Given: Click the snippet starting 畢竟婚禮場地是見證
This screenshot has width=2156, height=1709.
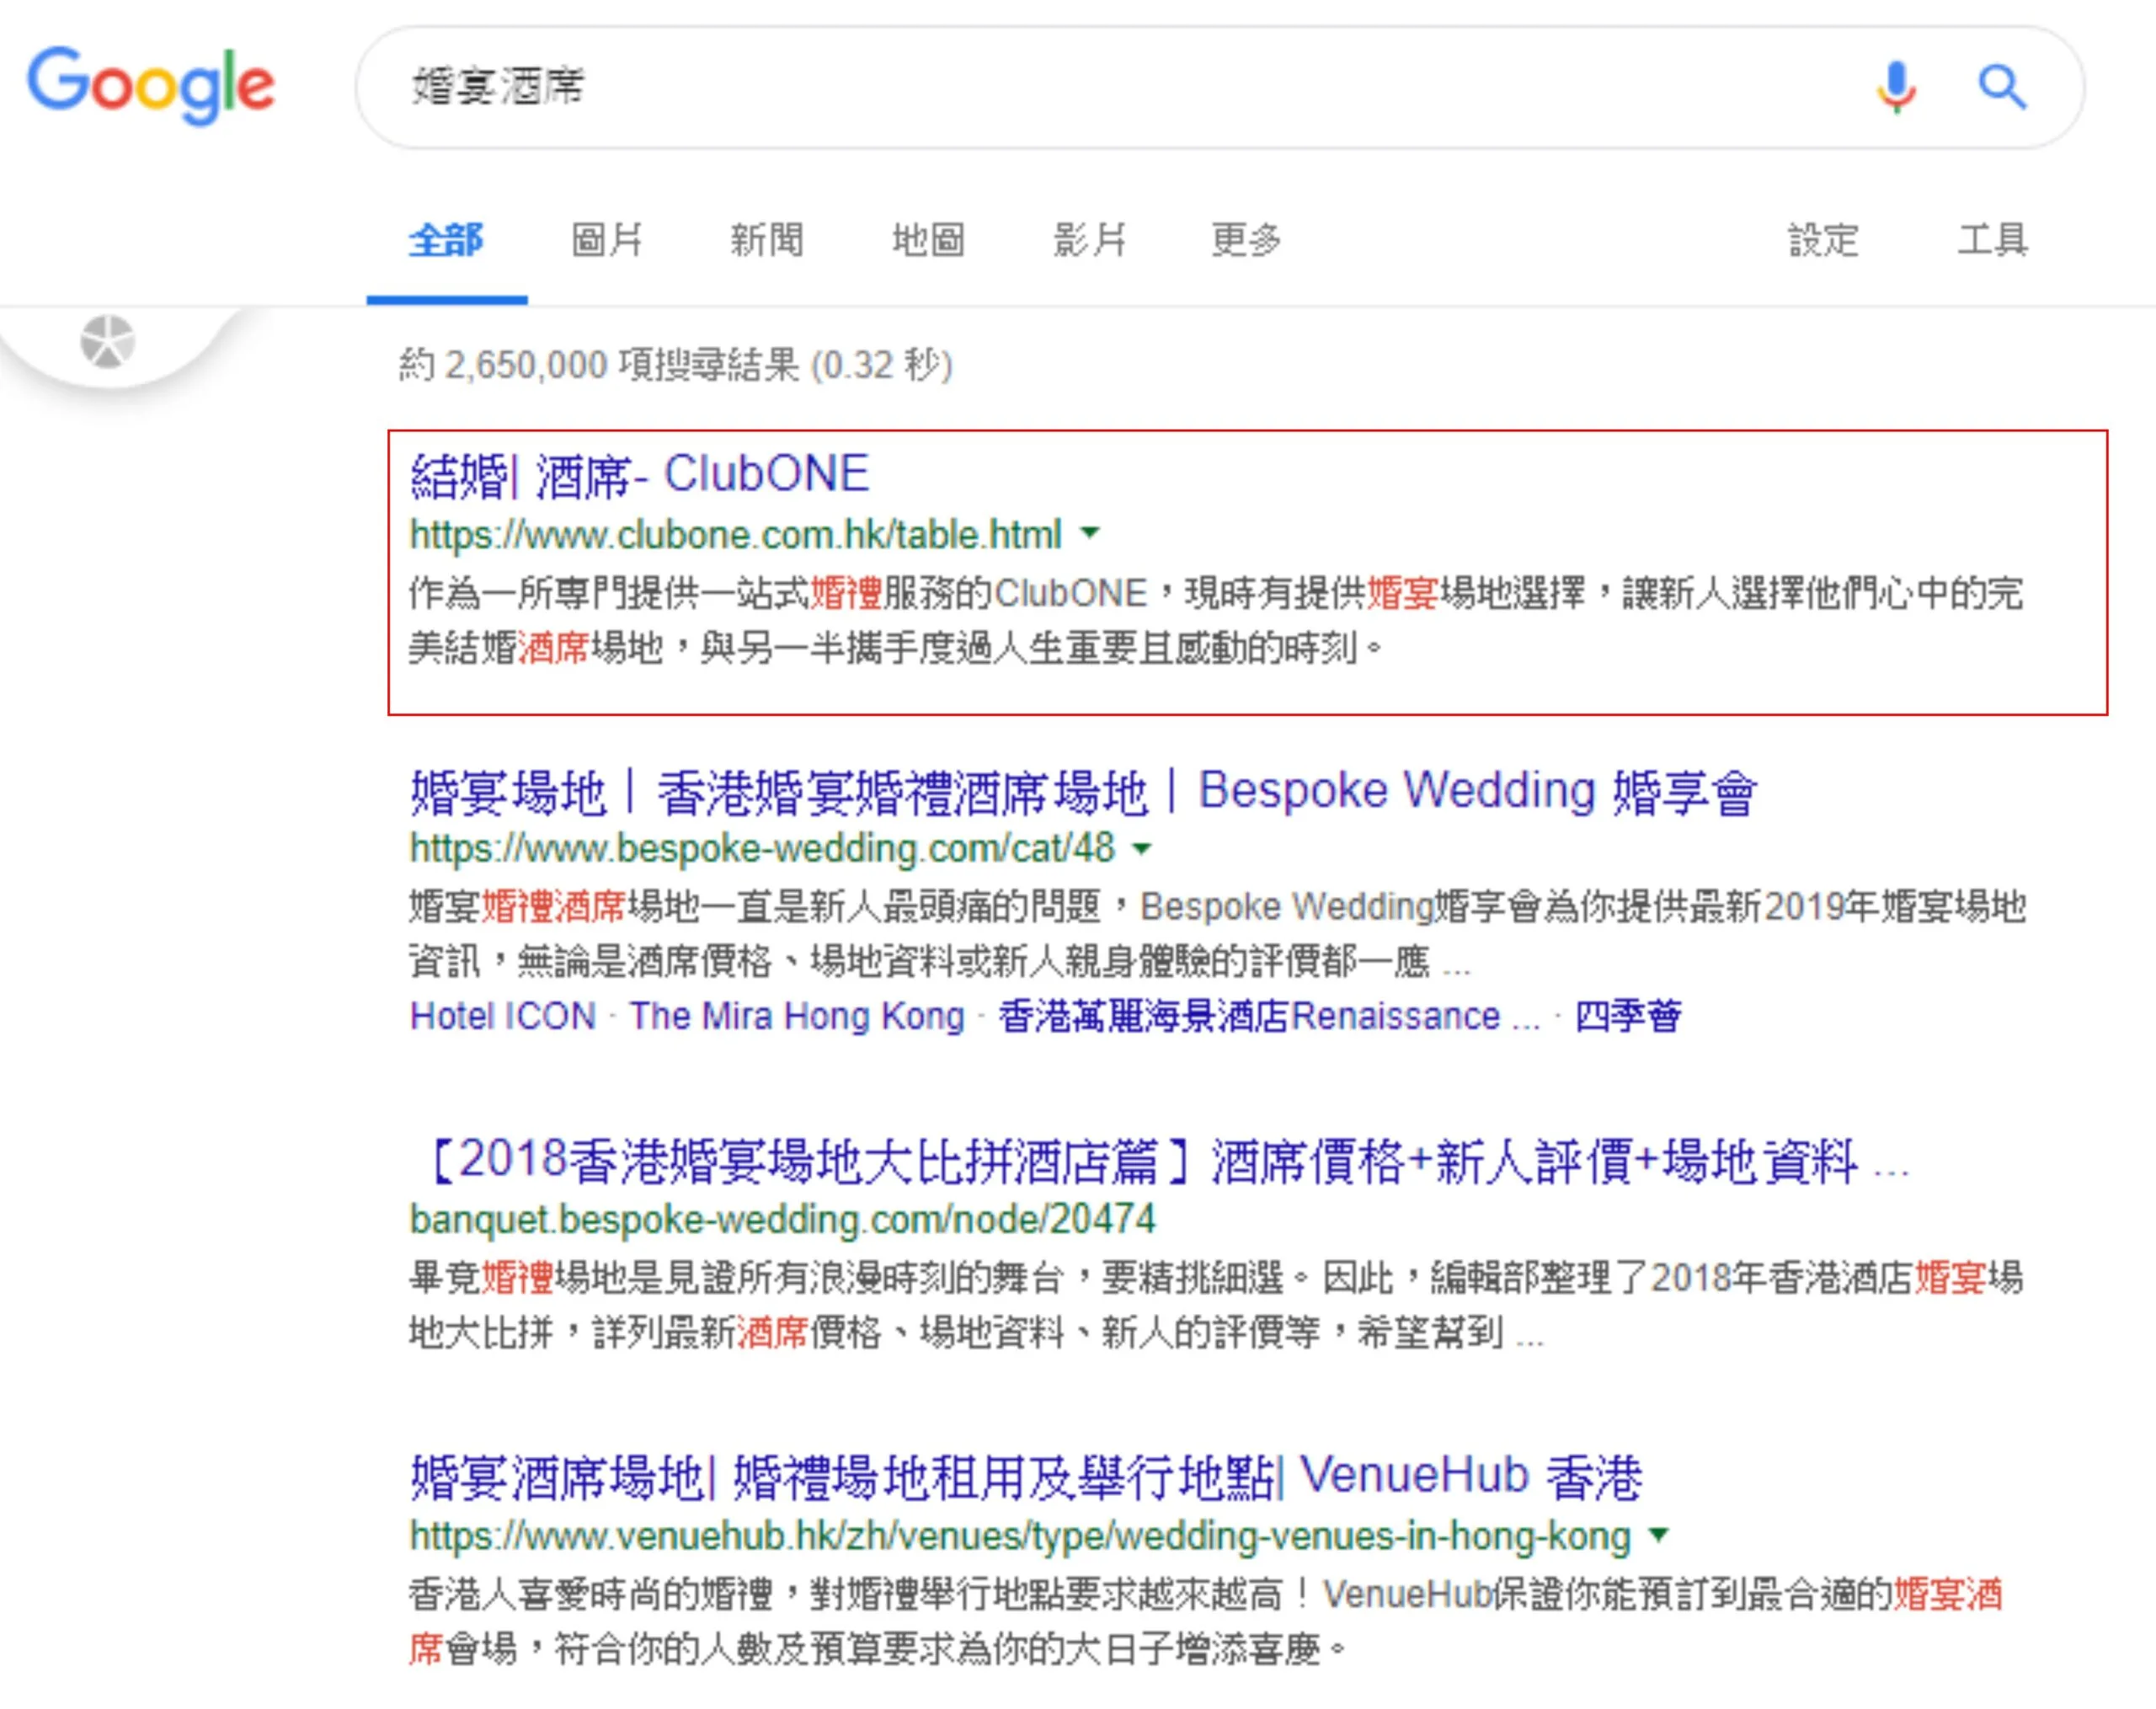Looking at the screenshot, I should click(x=1216, y=1305).
